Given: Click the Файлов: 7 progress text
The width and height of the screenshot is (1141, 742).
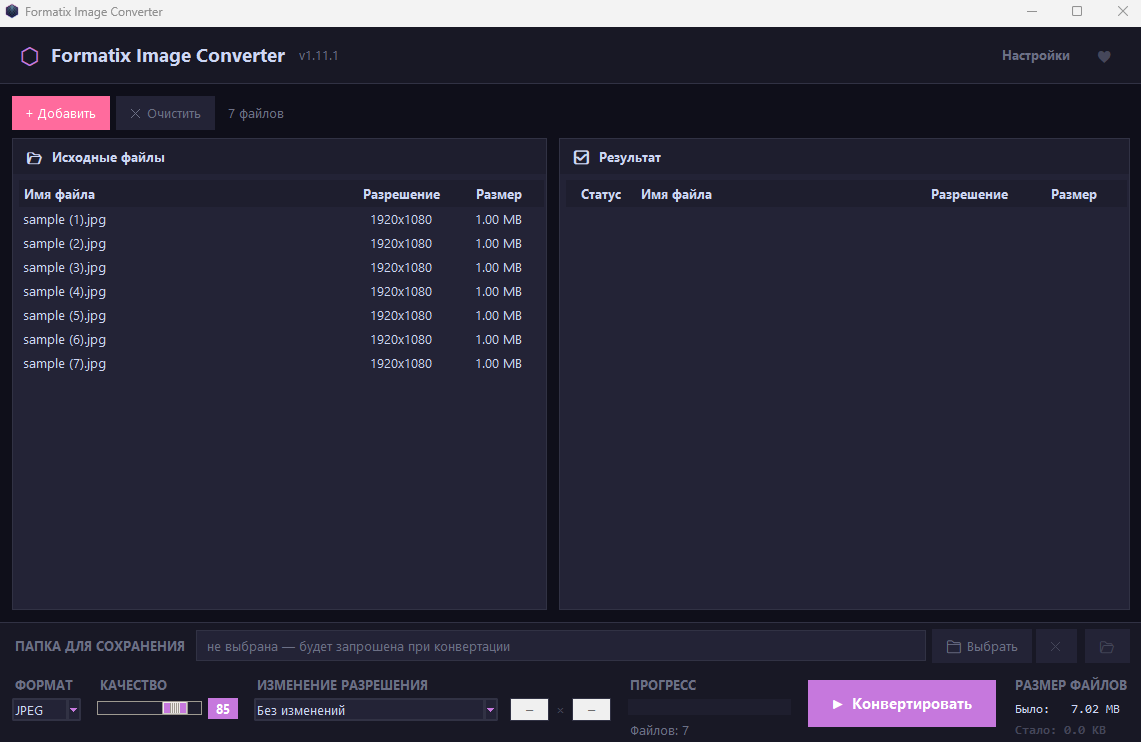Looking at the screenshot, I should 659,730.
